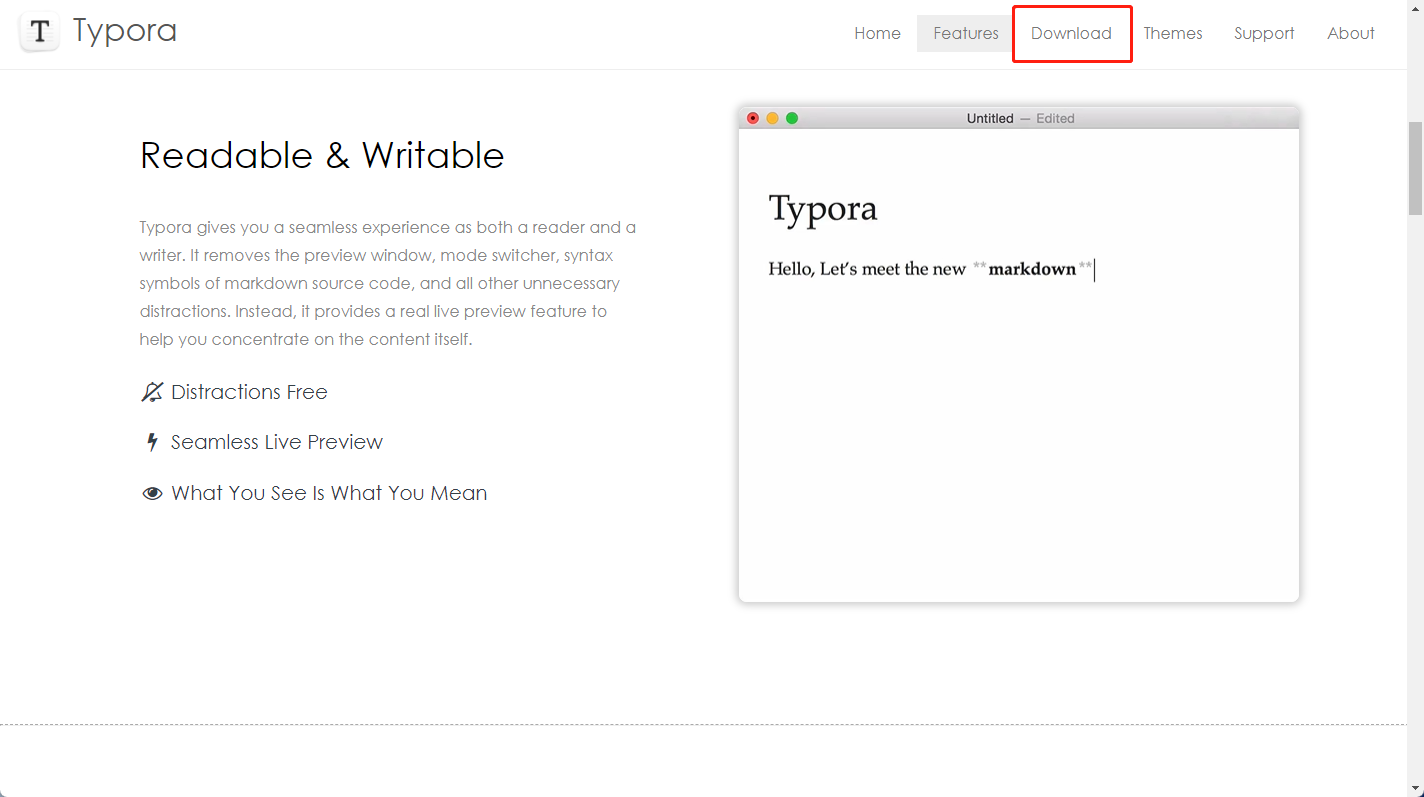Click What You See Is What You Mean text
The image size is (1424, 797).
pyautogui.click(x=329, y=493)
